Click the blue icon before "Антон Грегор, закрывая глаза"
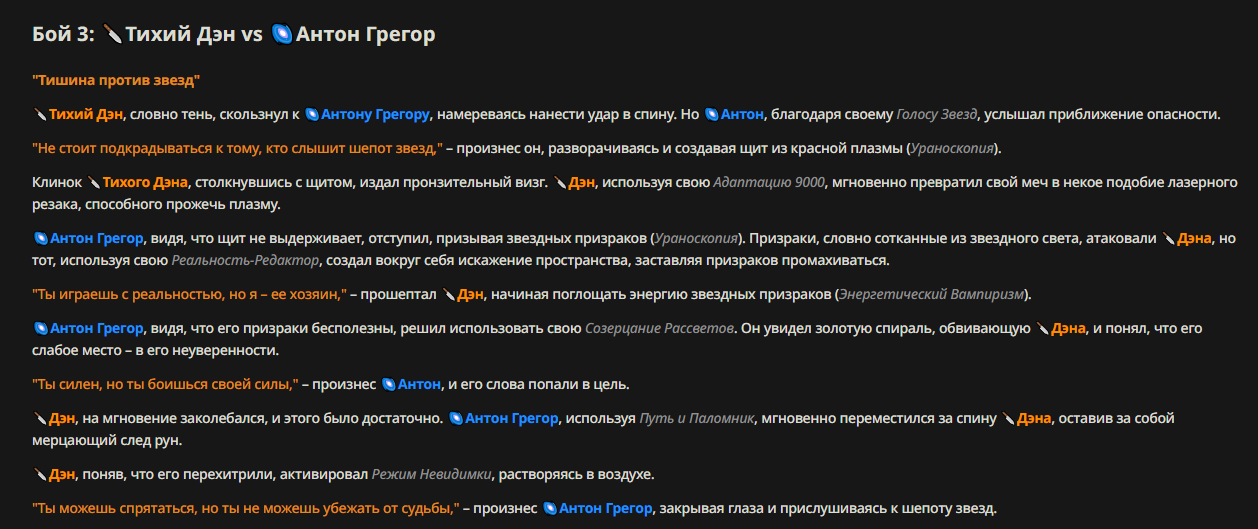The image size is (1258, 529). pyautogui.click(x=550, y=508)
